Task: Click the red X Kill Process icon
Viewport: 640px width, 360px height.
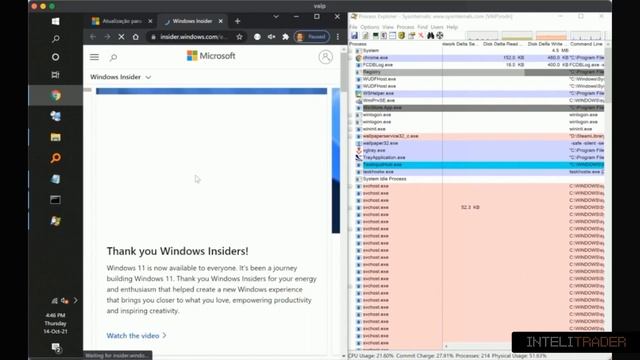Action: tap(421, 36)
